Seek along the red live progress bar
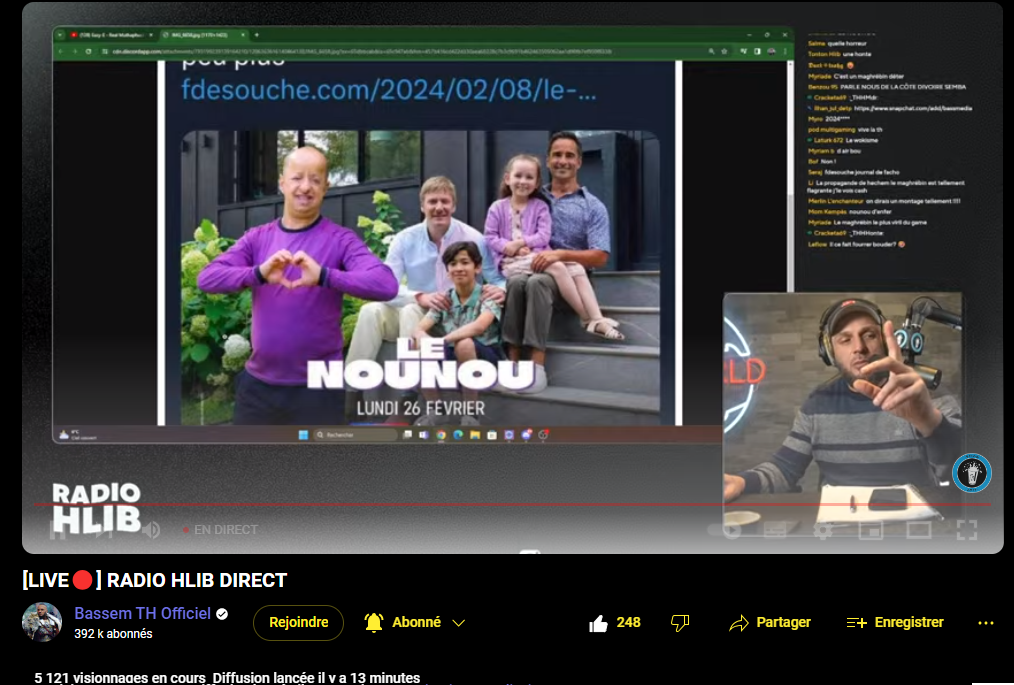1014x685 pixels. pos(512,505)
